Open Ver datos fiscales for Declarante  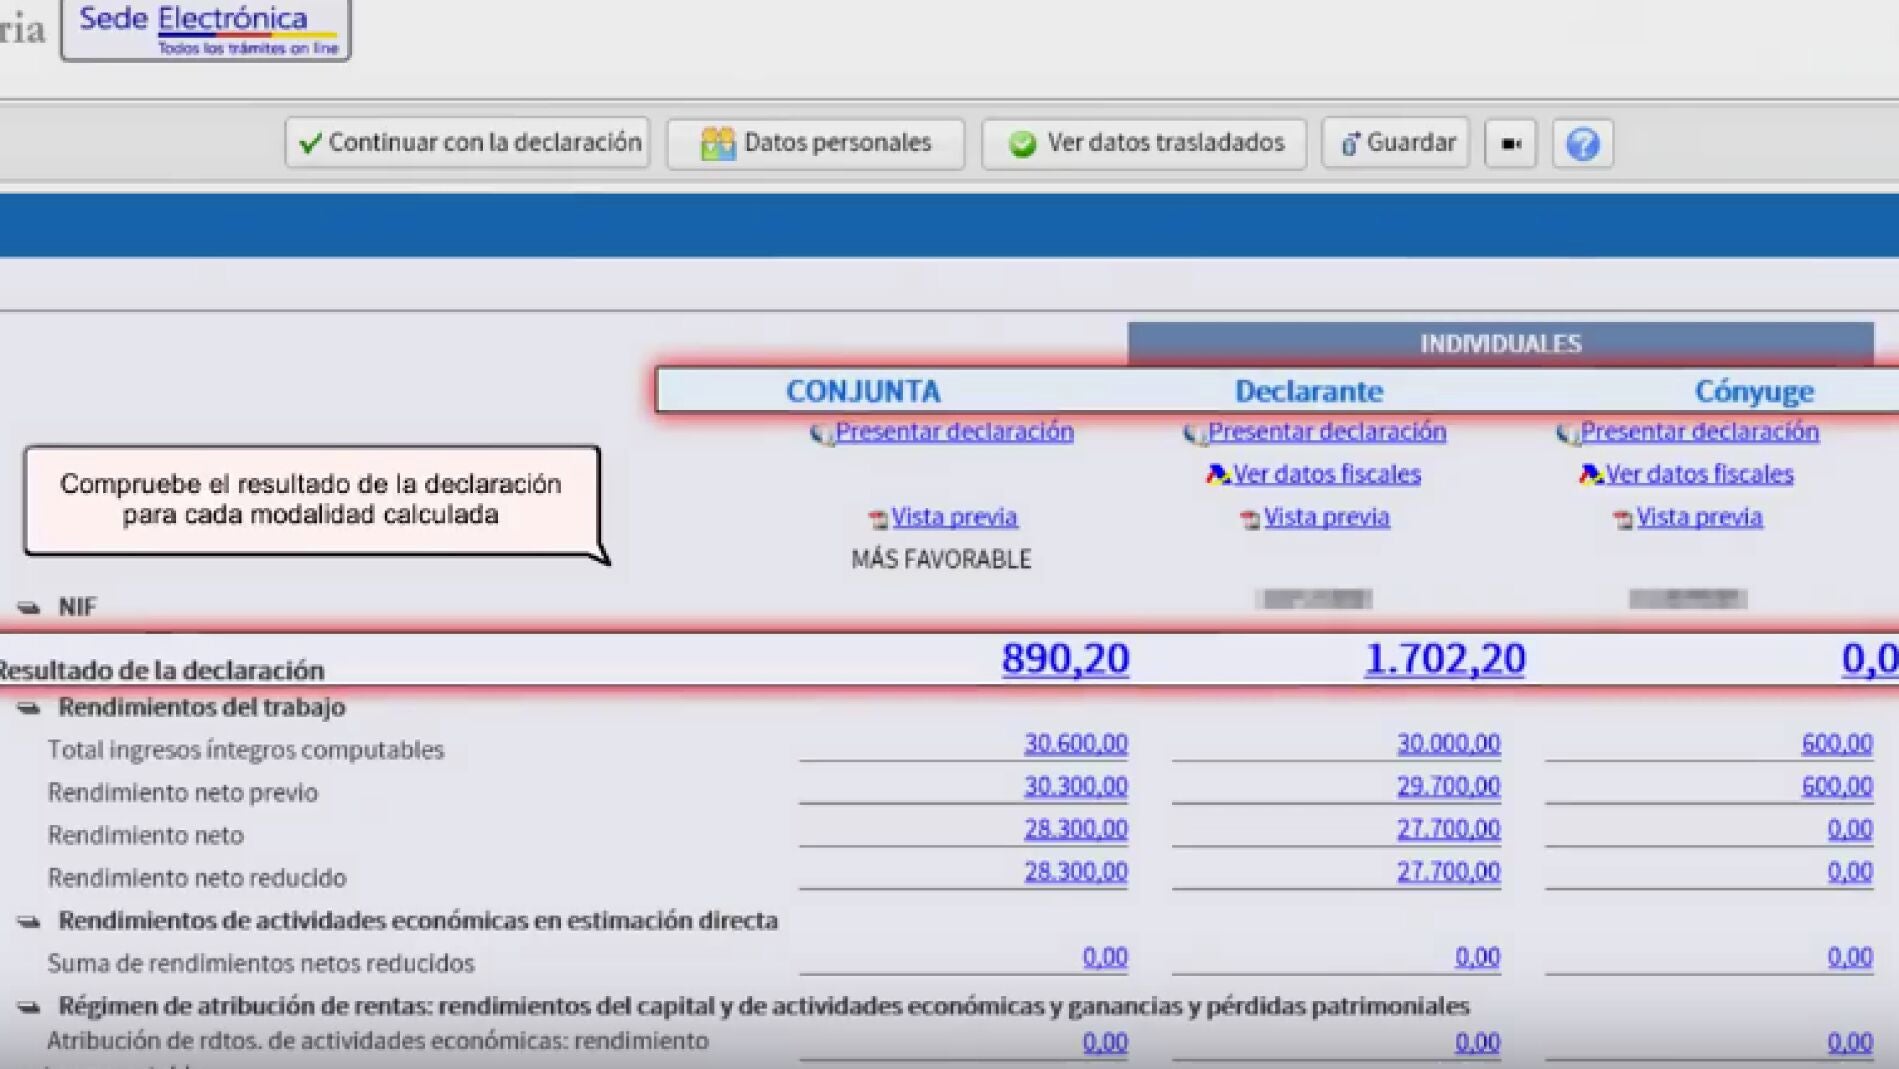click(x=1325, y=474)
